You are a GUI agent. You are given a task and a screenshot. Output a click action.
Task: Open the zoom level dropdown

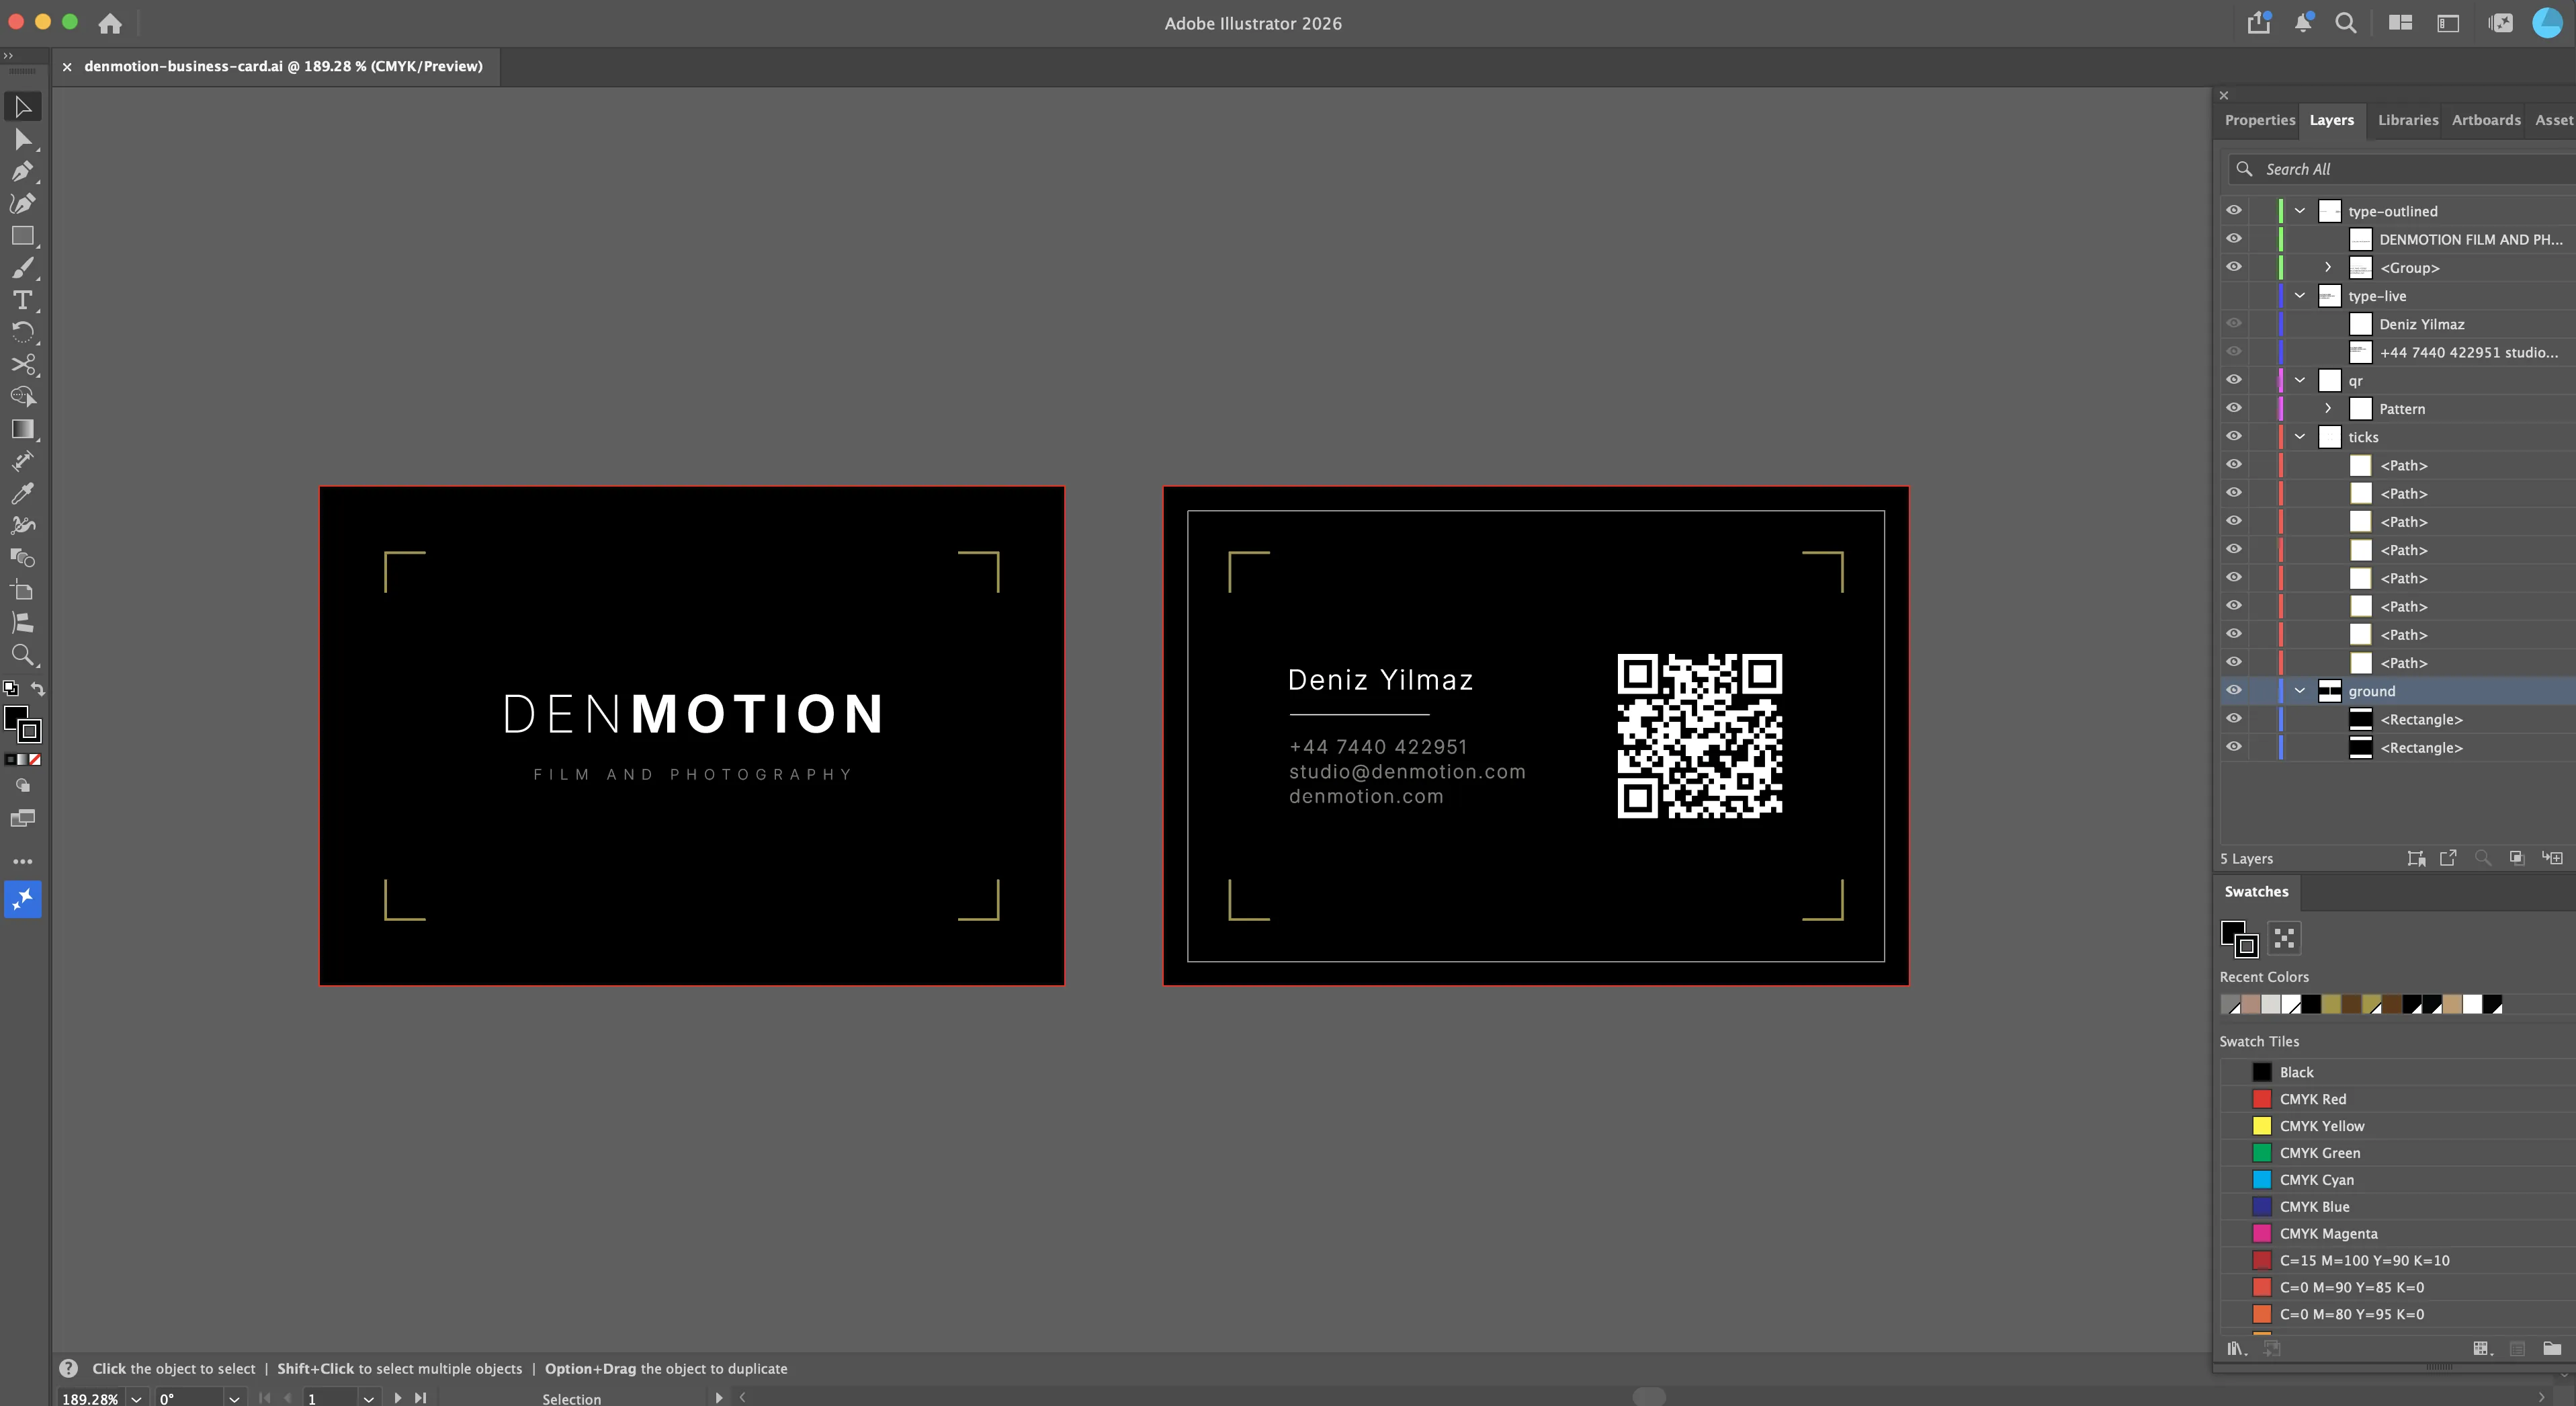point(136,1398)
